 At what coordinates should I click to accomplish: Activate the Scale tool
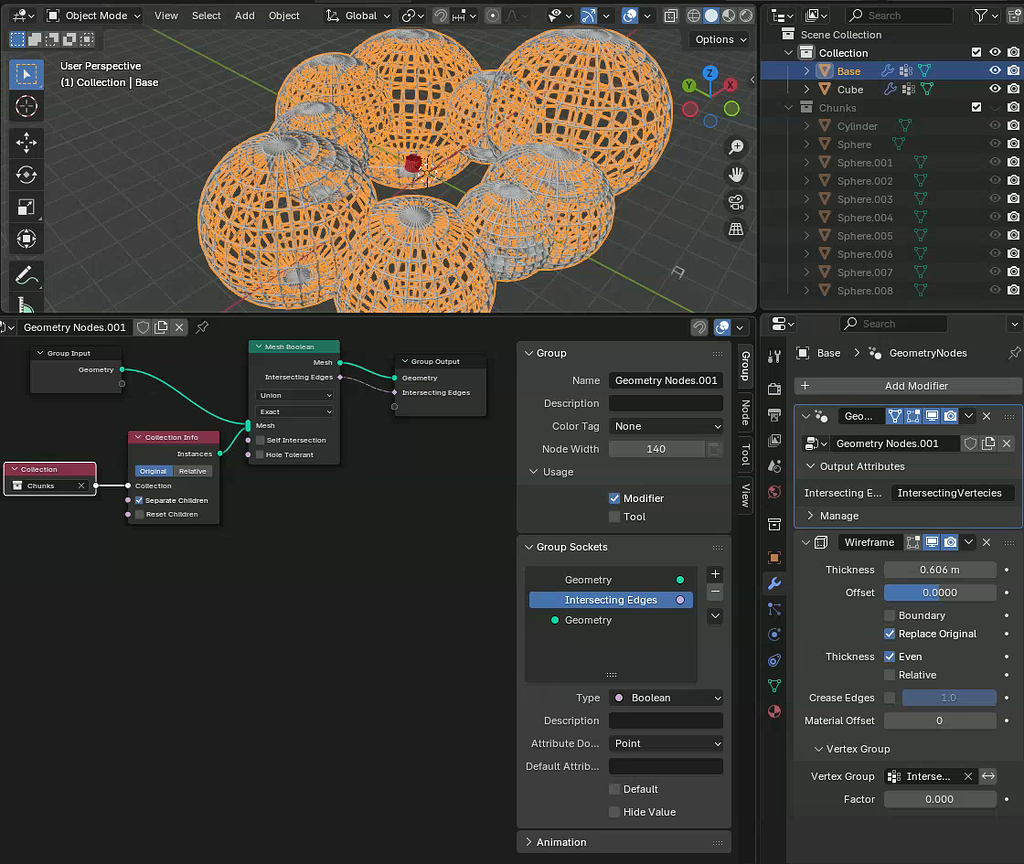pyautogui.click(x=26, y=207)
